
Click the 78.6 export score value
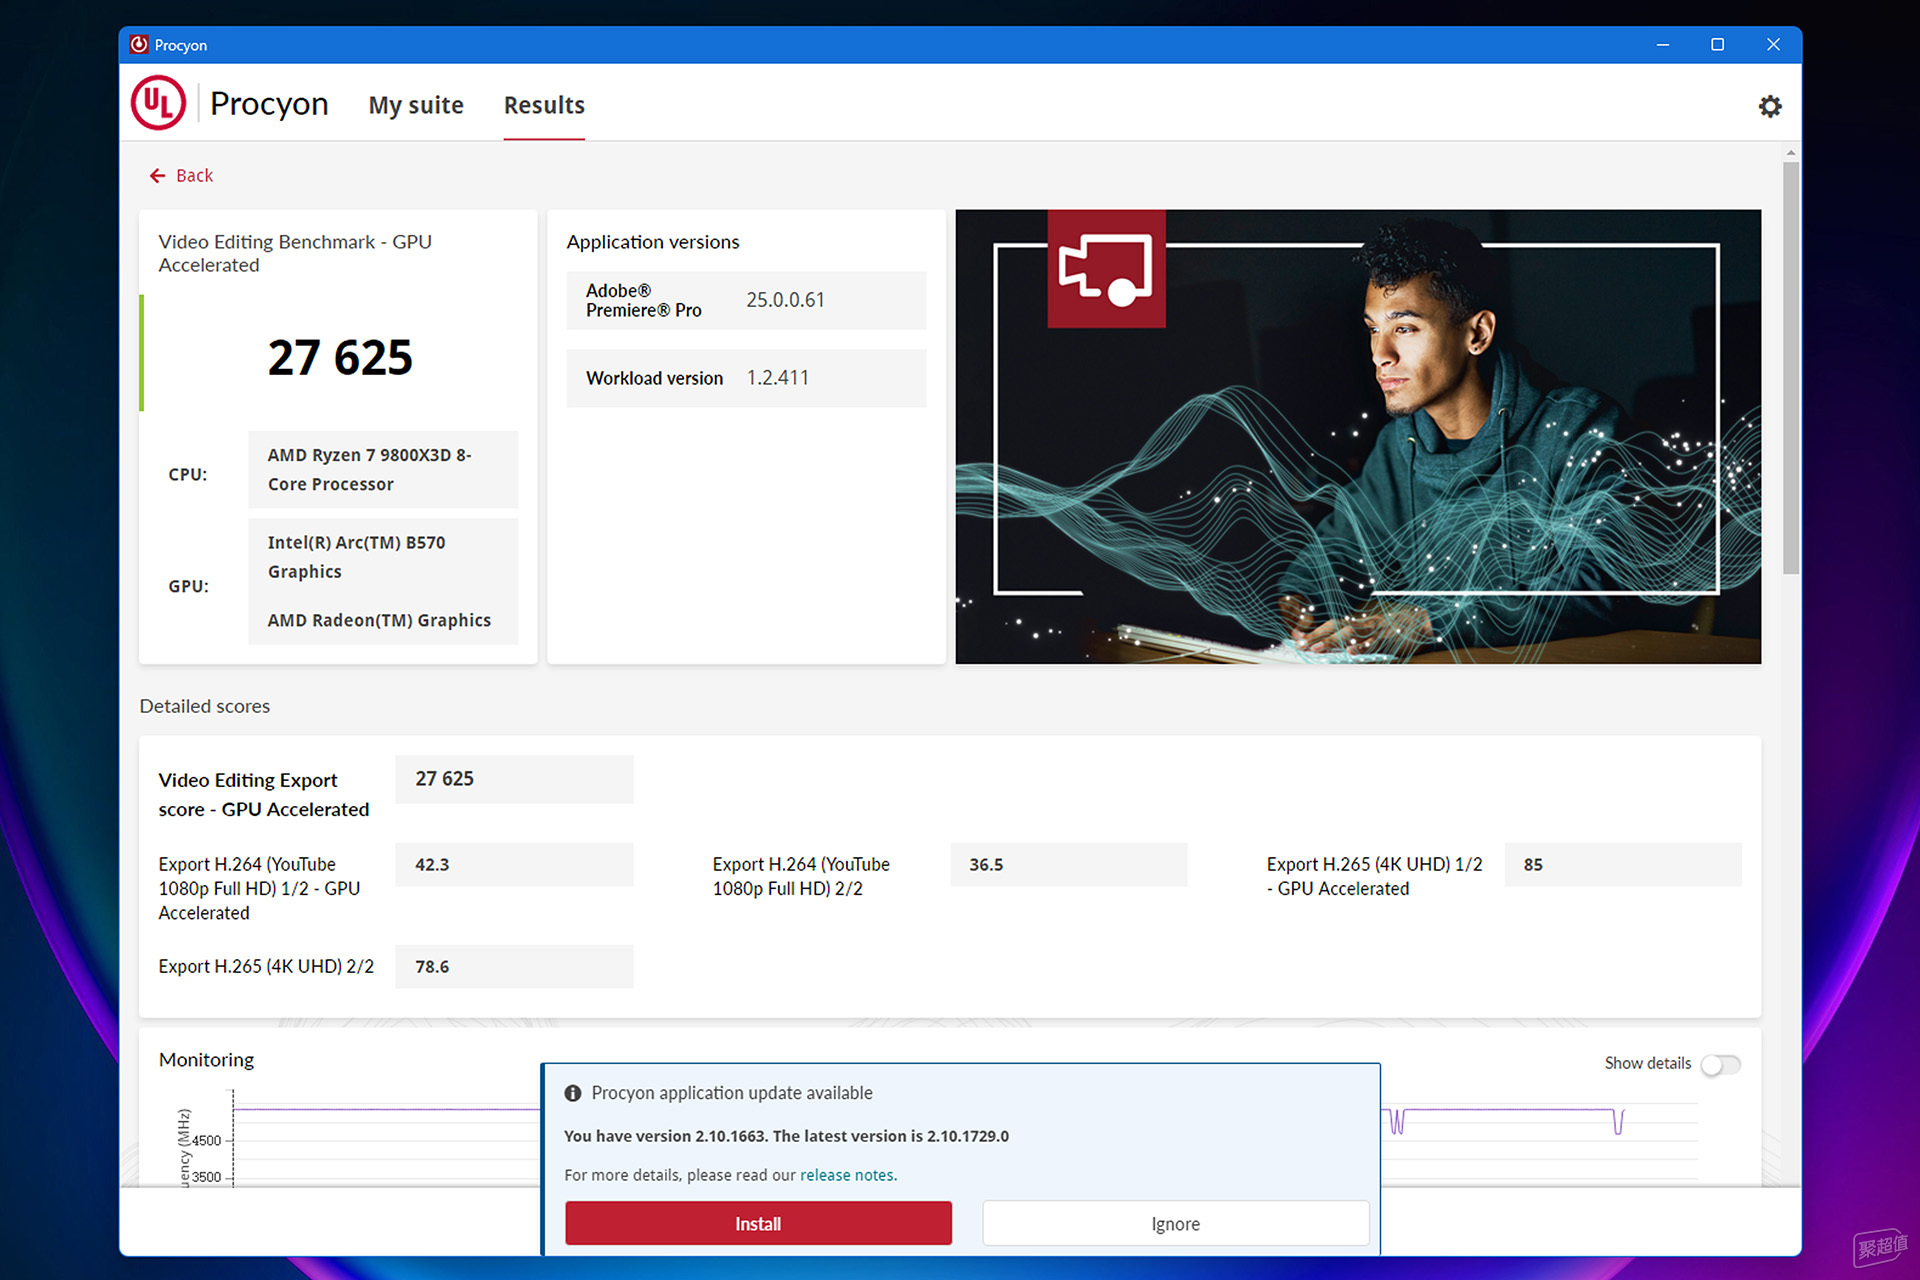[x=514, y=967]
